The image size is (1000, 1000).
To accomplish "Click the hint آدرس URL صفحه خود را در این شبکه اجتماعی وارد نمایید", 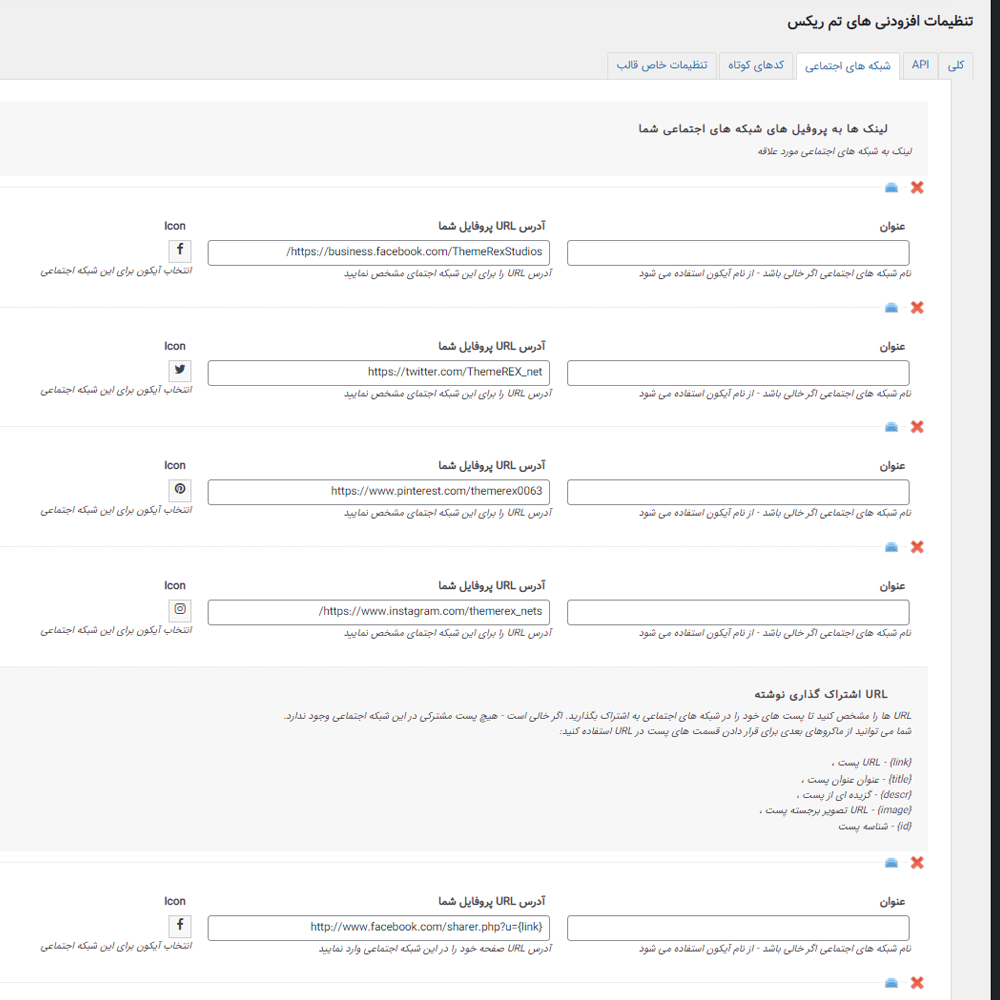I will pos(436,949).
